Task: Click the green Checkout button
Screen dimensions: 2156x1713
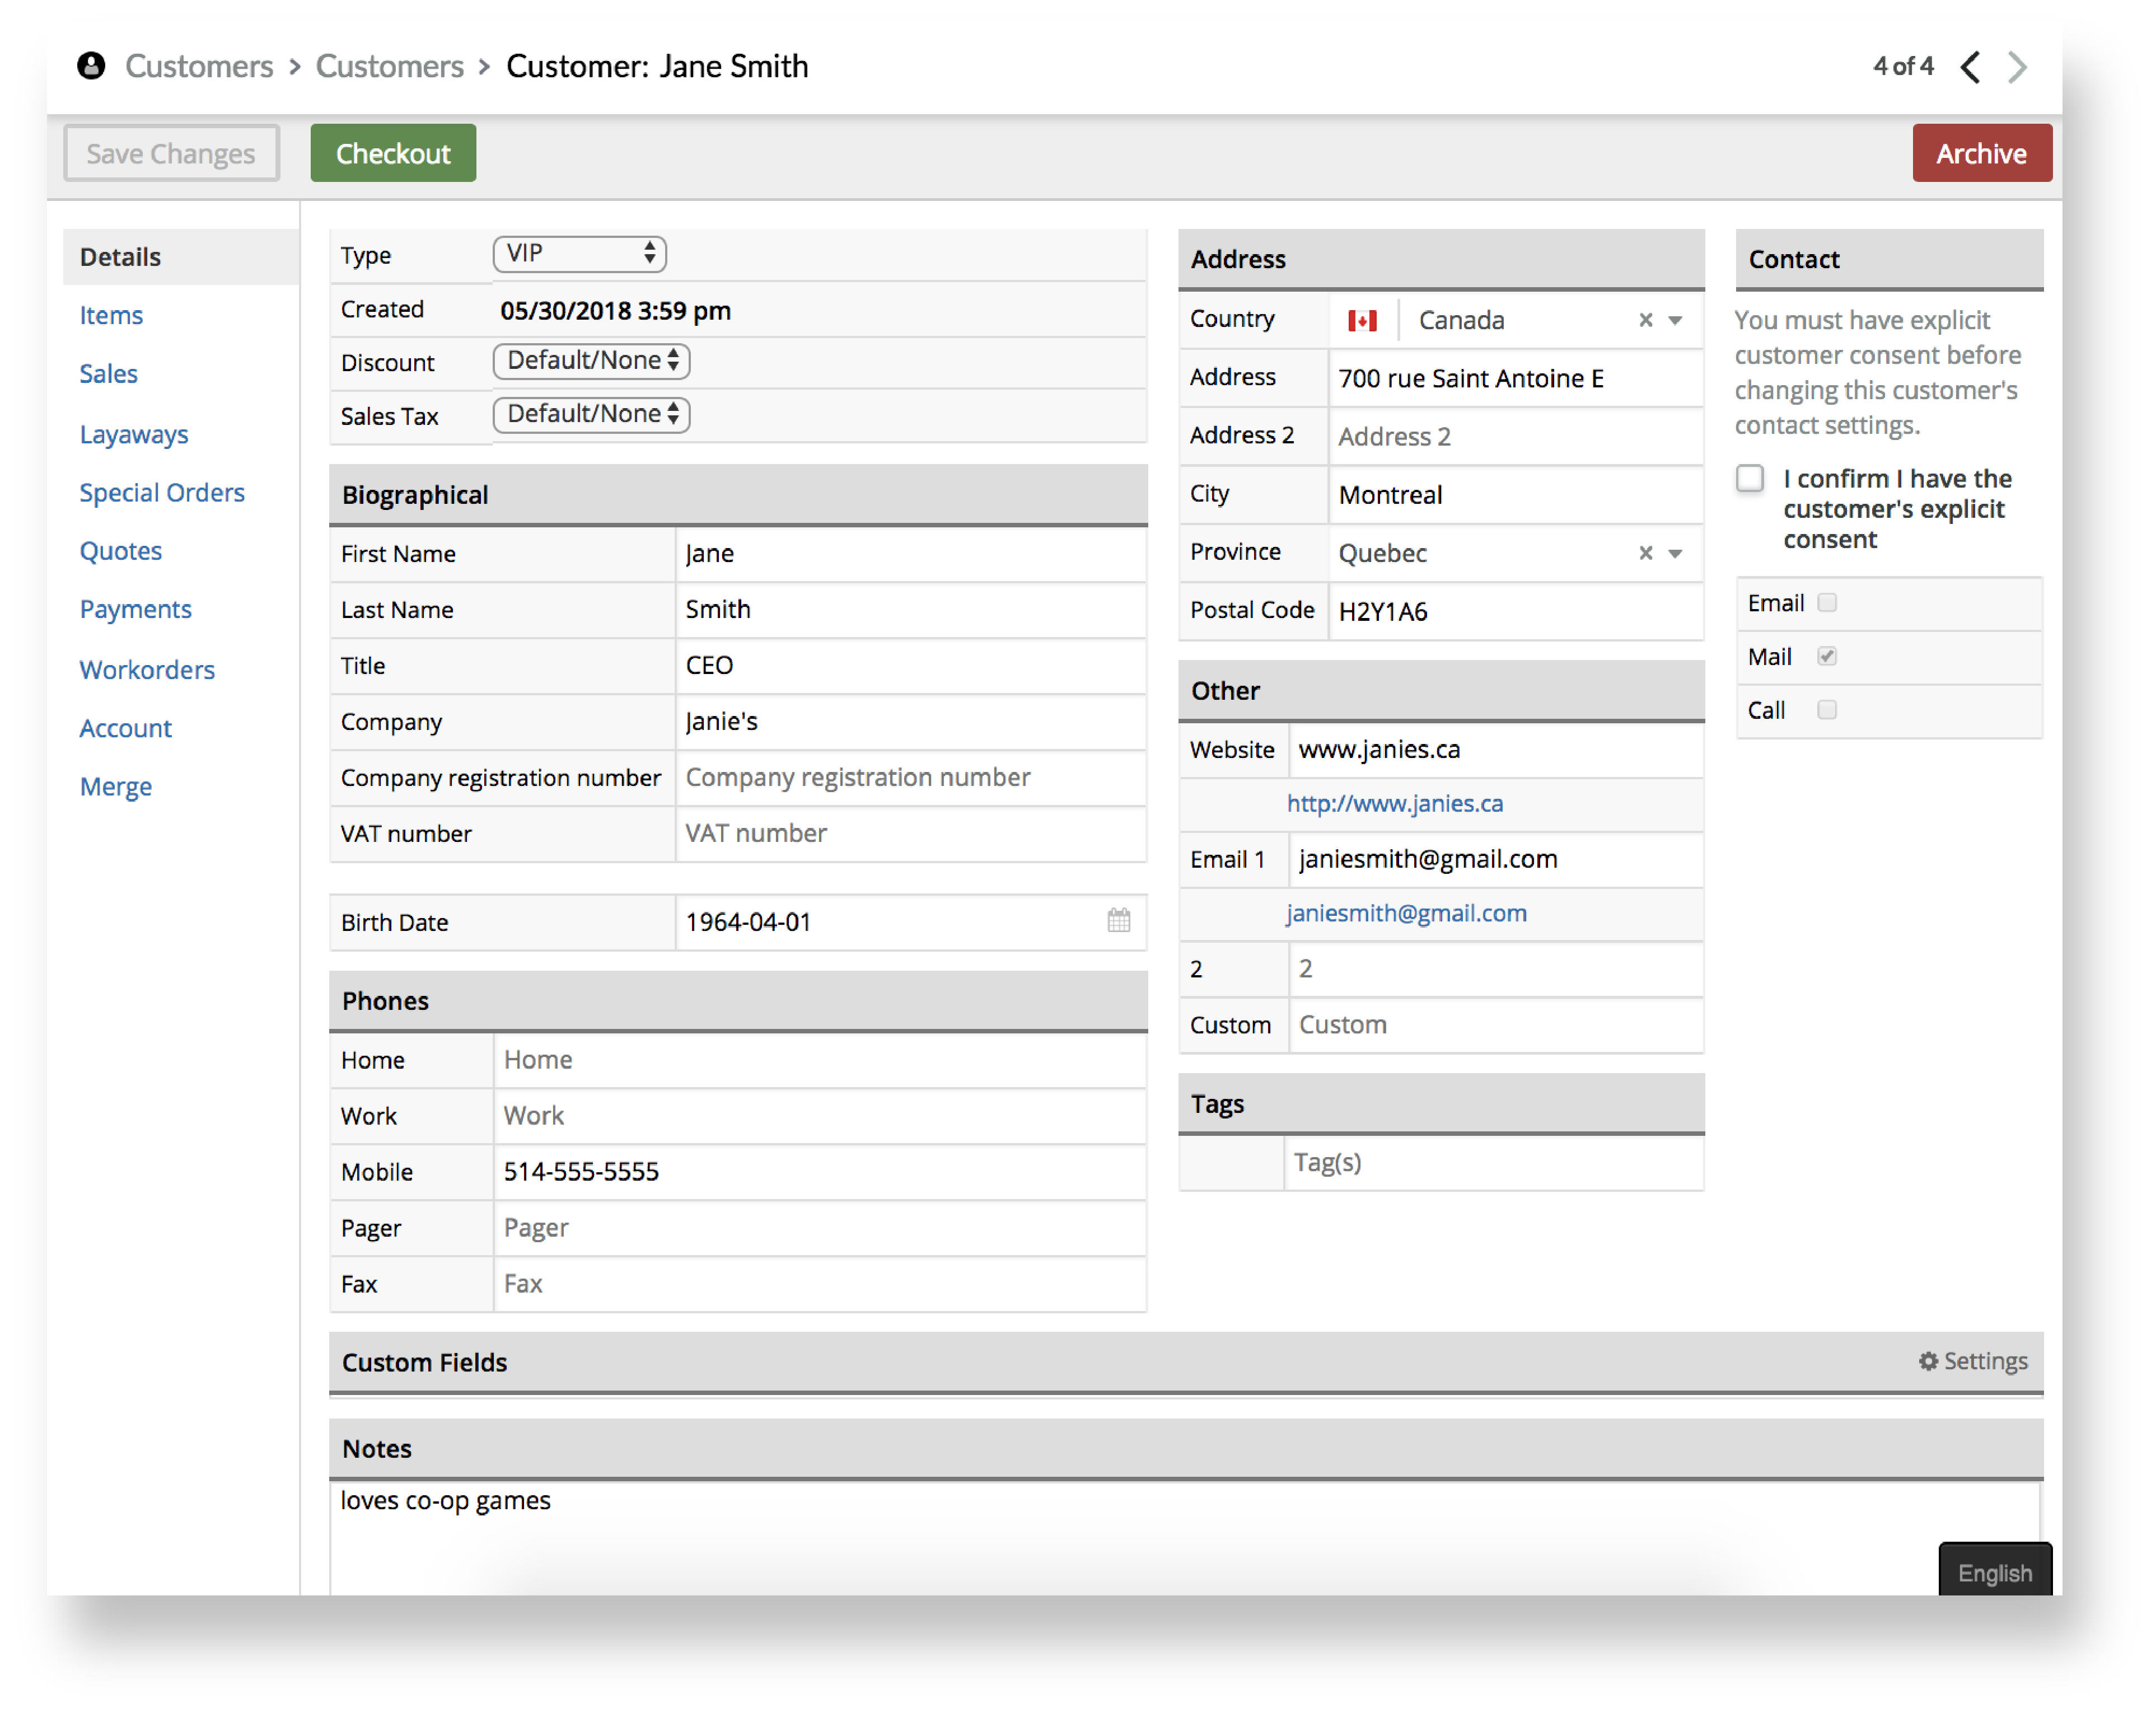Action: [393, 153]
